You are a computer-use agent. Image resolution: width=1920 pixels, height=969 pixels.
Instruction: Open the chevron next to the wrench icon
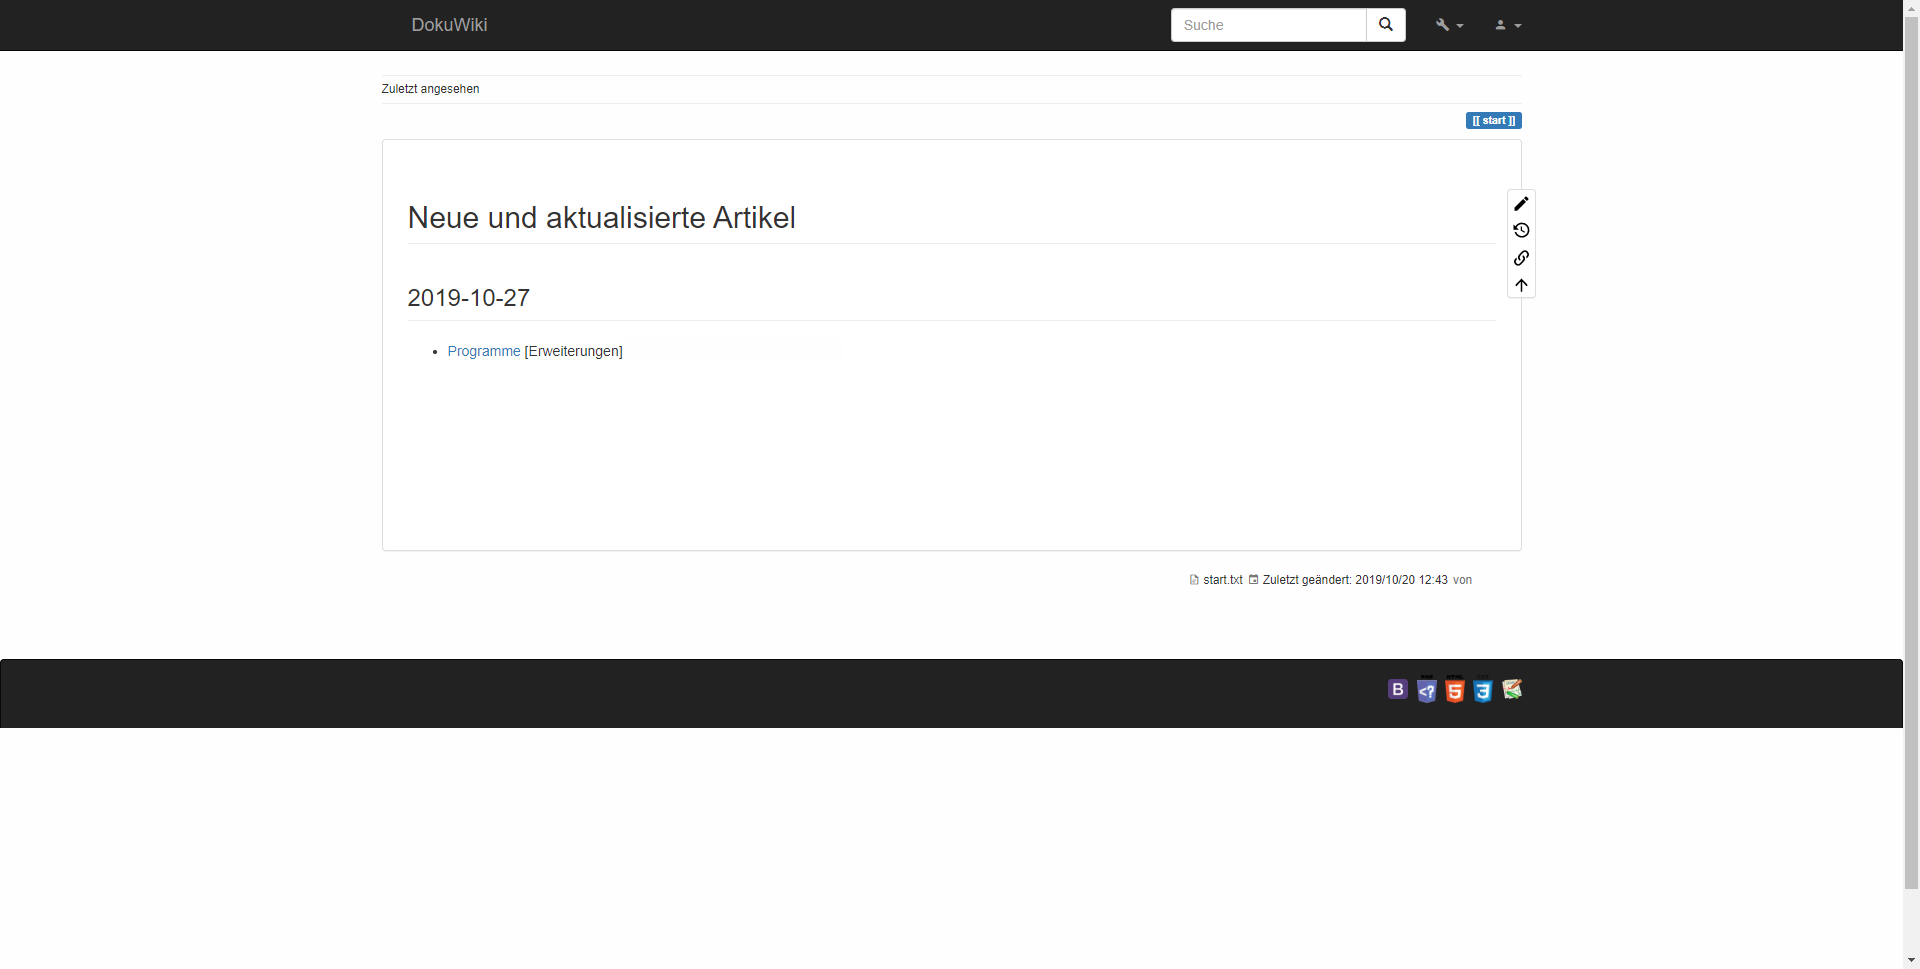[1459, 26]
